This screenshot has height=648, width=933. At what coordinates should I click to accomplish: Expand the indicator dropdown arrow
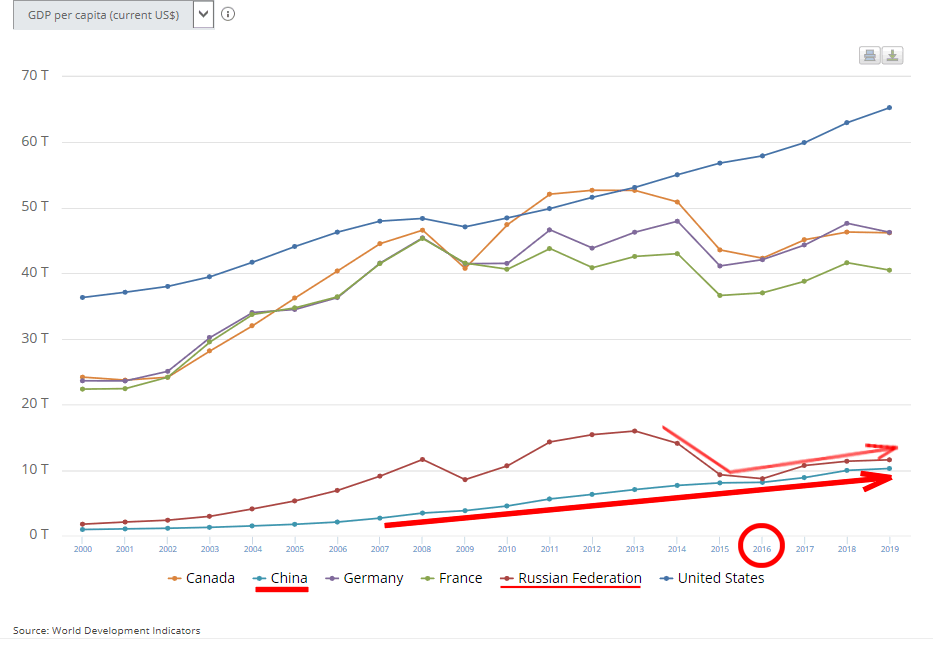[x=204, y=14]
